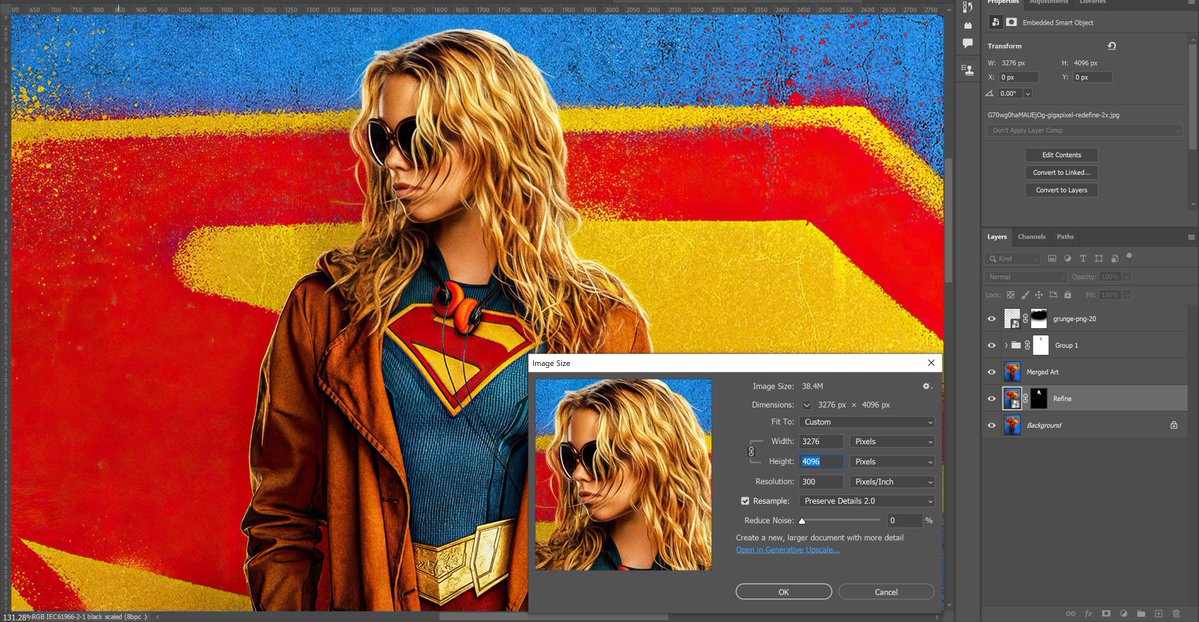Click the Convert to Linked button
The width and height of the screenshot is (1199, 622).
click(1061, 172)
